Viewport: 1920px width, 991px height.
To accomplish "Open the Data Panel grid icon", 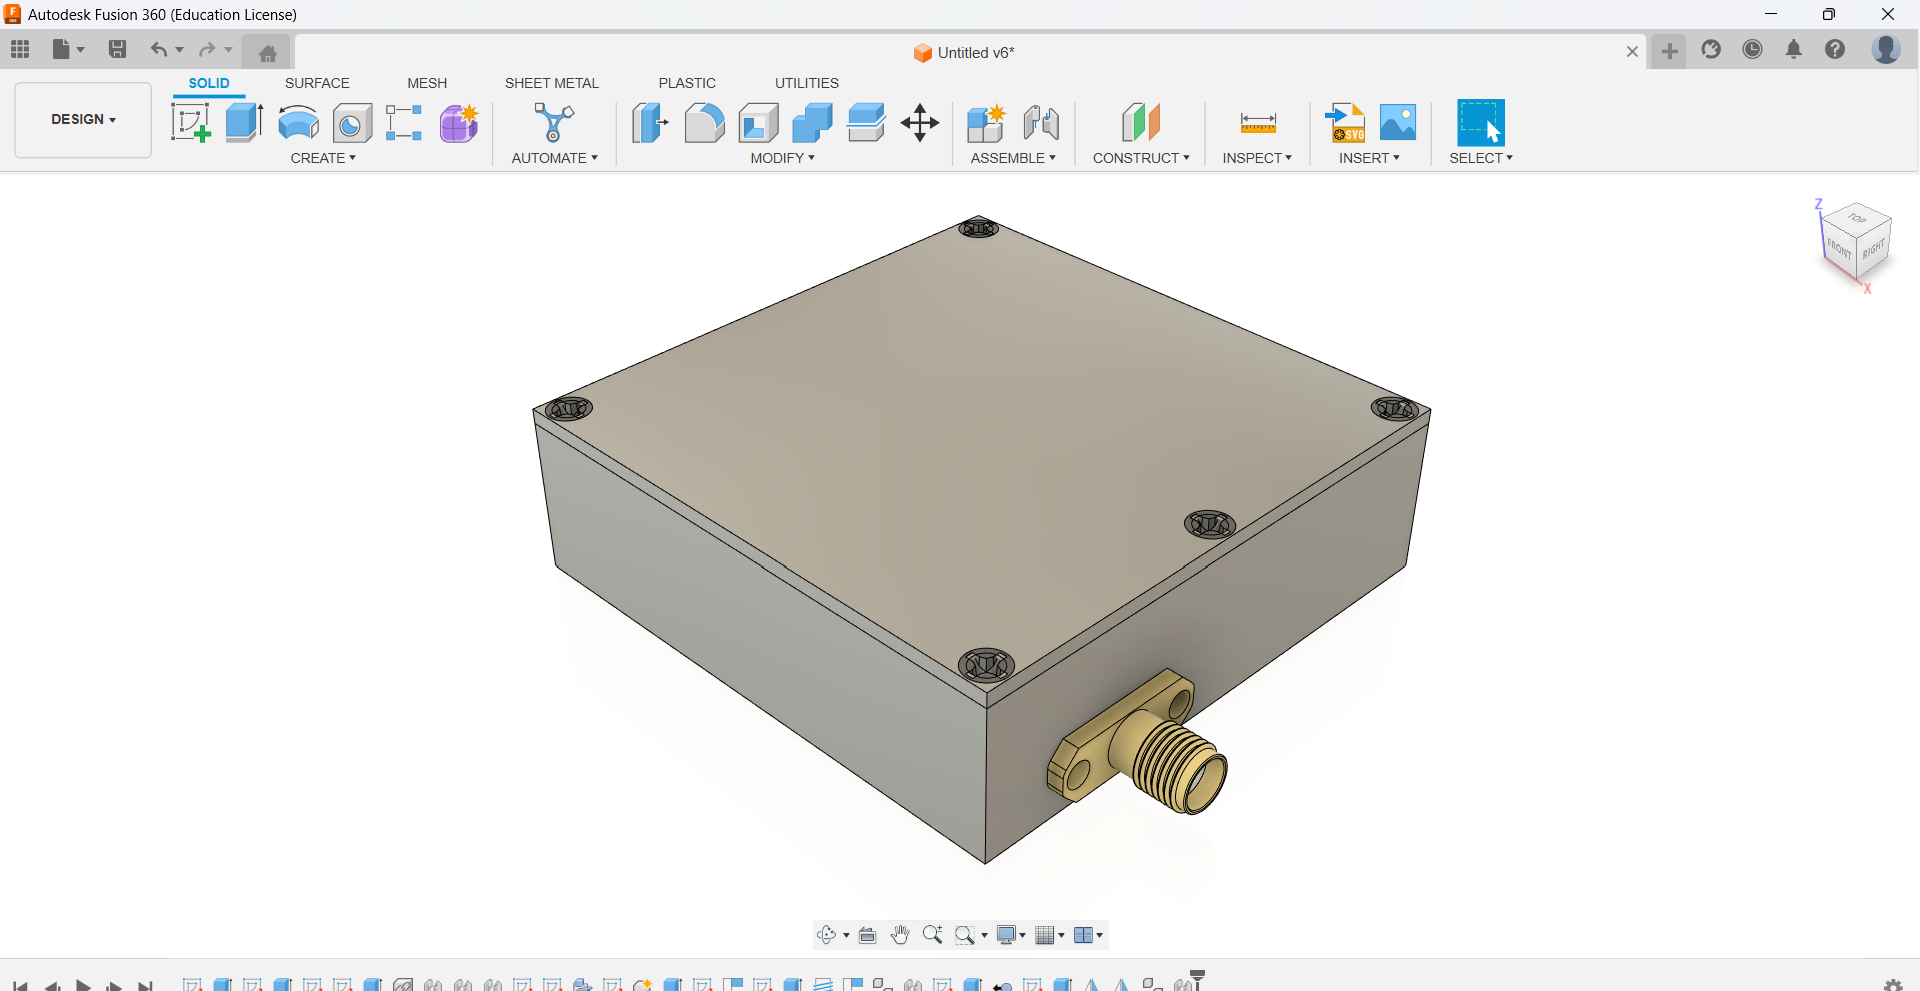I will pos(20,49).
